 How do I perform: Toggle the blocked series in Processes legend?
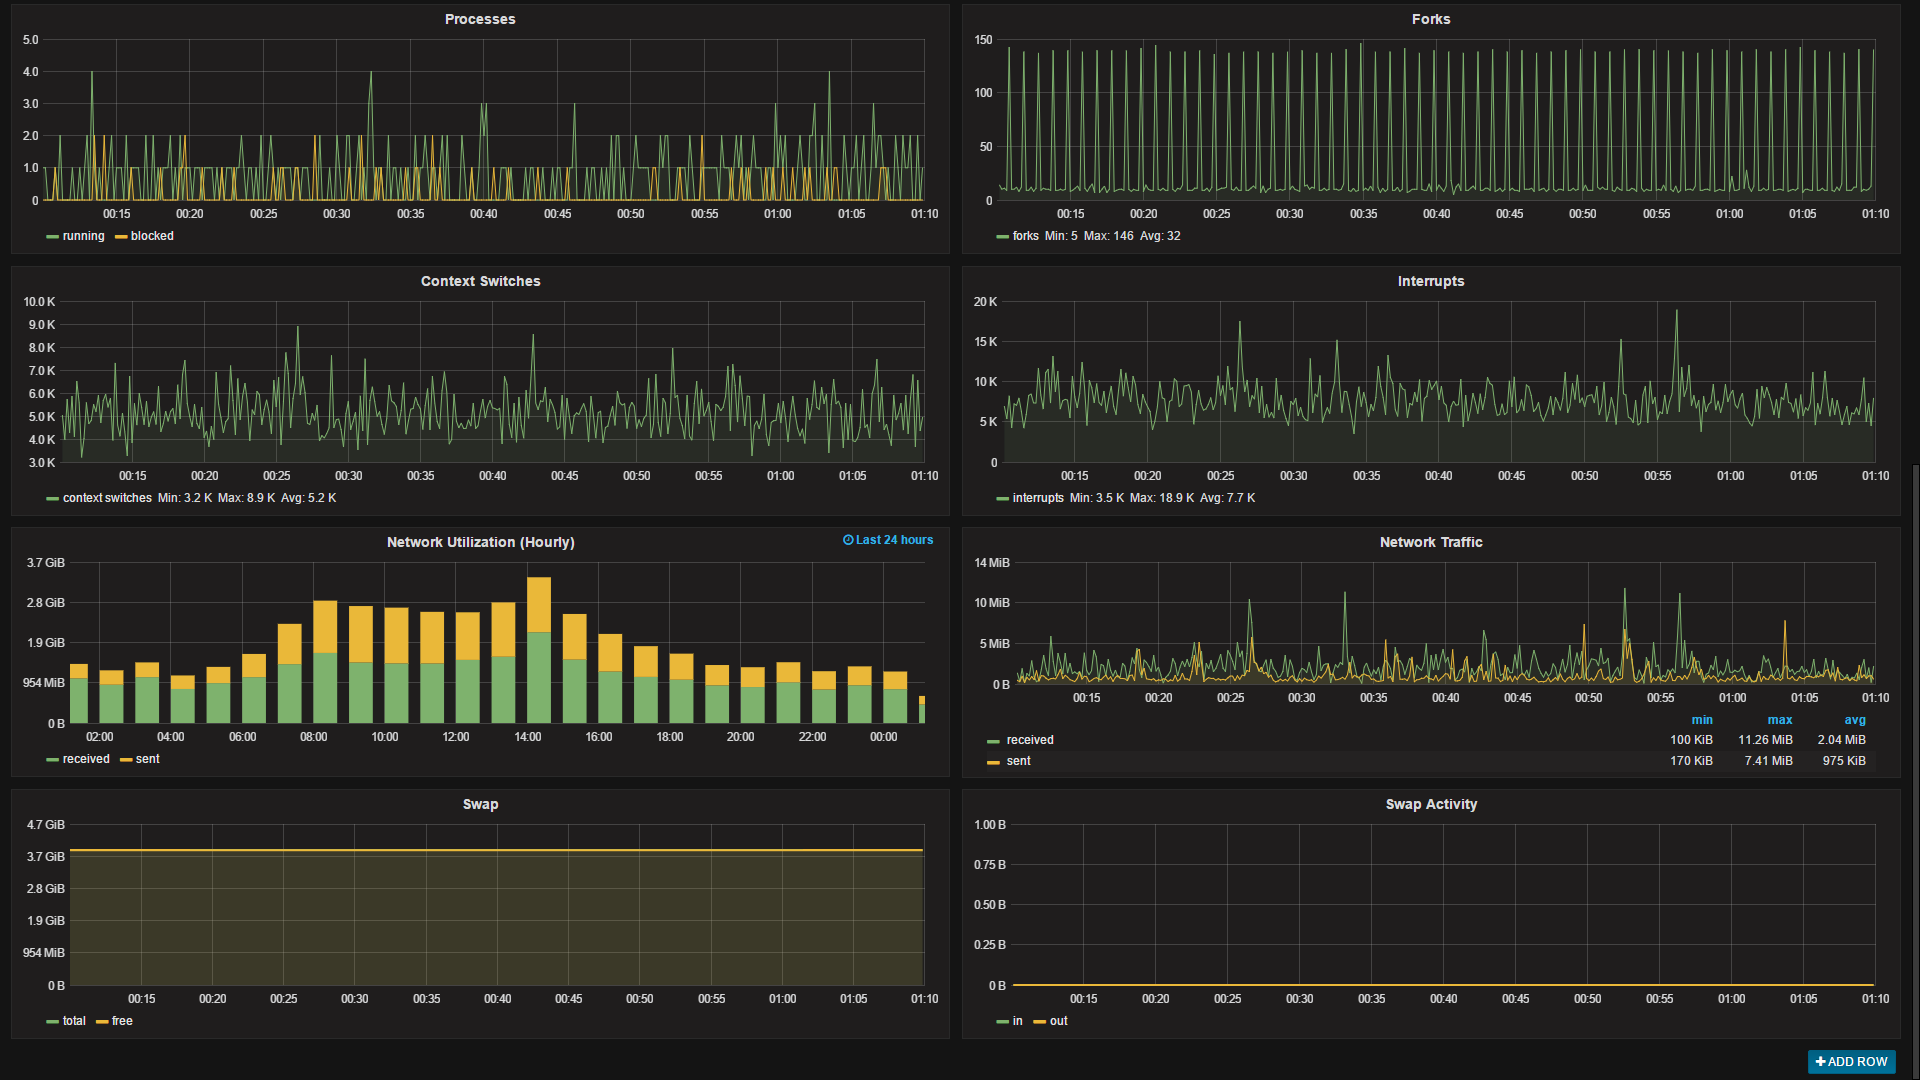click(152, 236)
